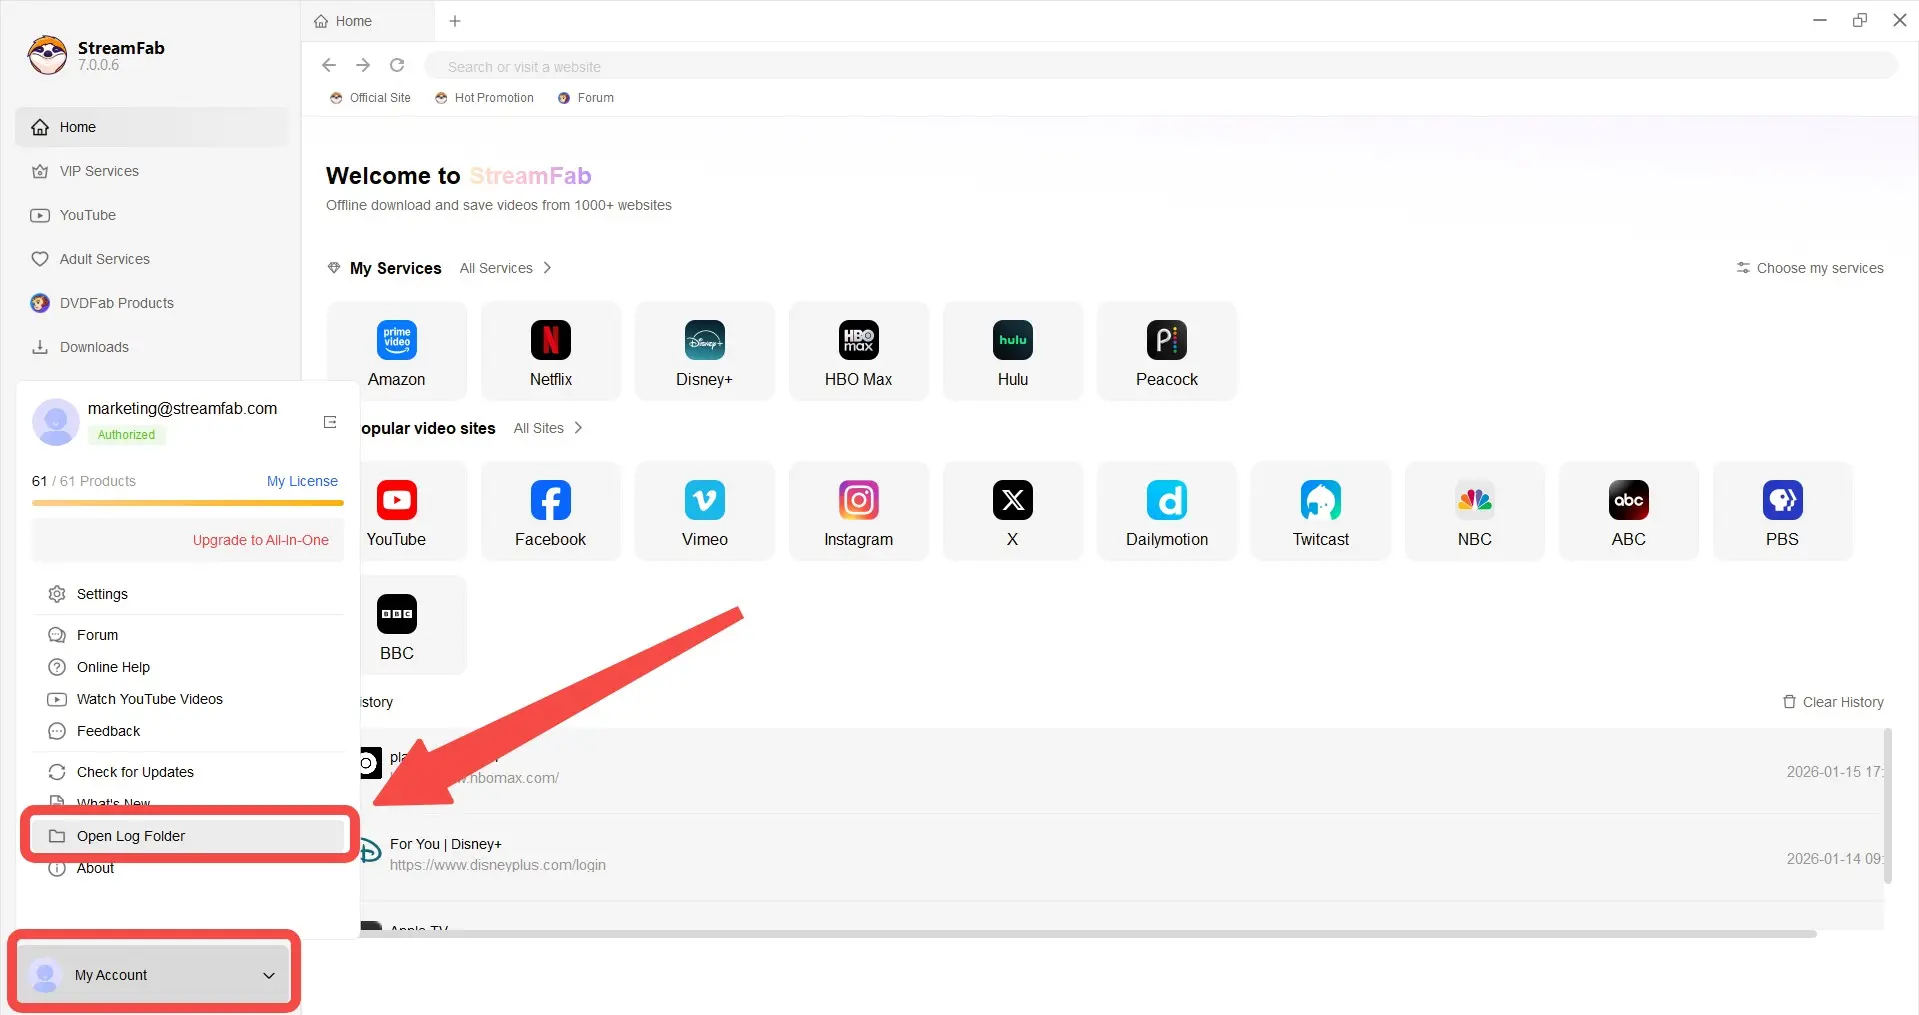Open the Peacock service tile
1919x1015 pixels.
[1167, 351]
